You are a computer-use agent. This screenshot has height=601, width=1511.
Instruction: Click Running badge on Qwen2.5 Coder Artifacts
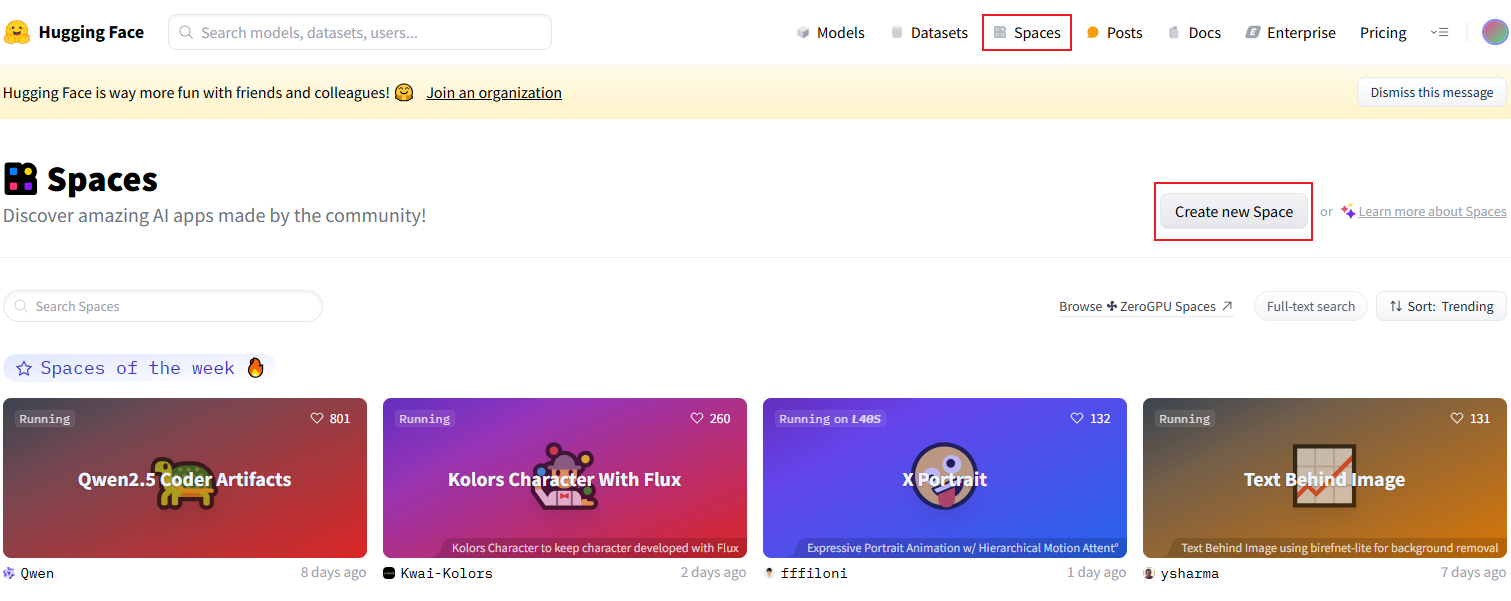pos(45,418)
